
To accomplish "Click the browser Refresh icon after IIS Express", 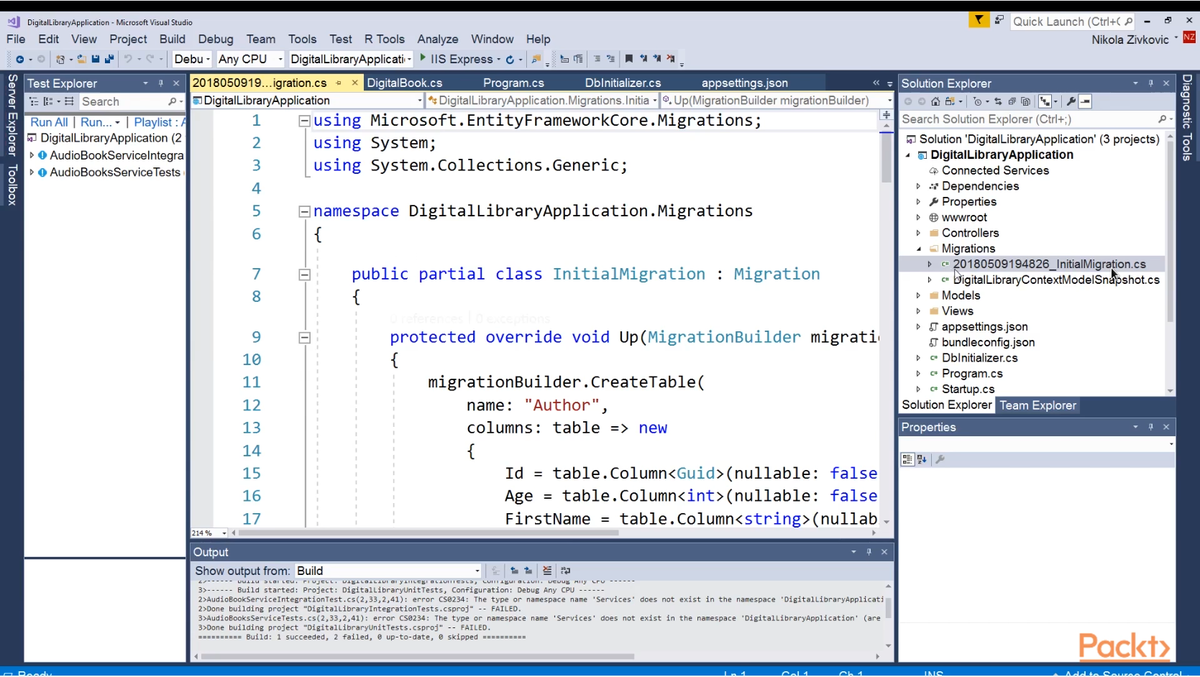I will [509, 59].
